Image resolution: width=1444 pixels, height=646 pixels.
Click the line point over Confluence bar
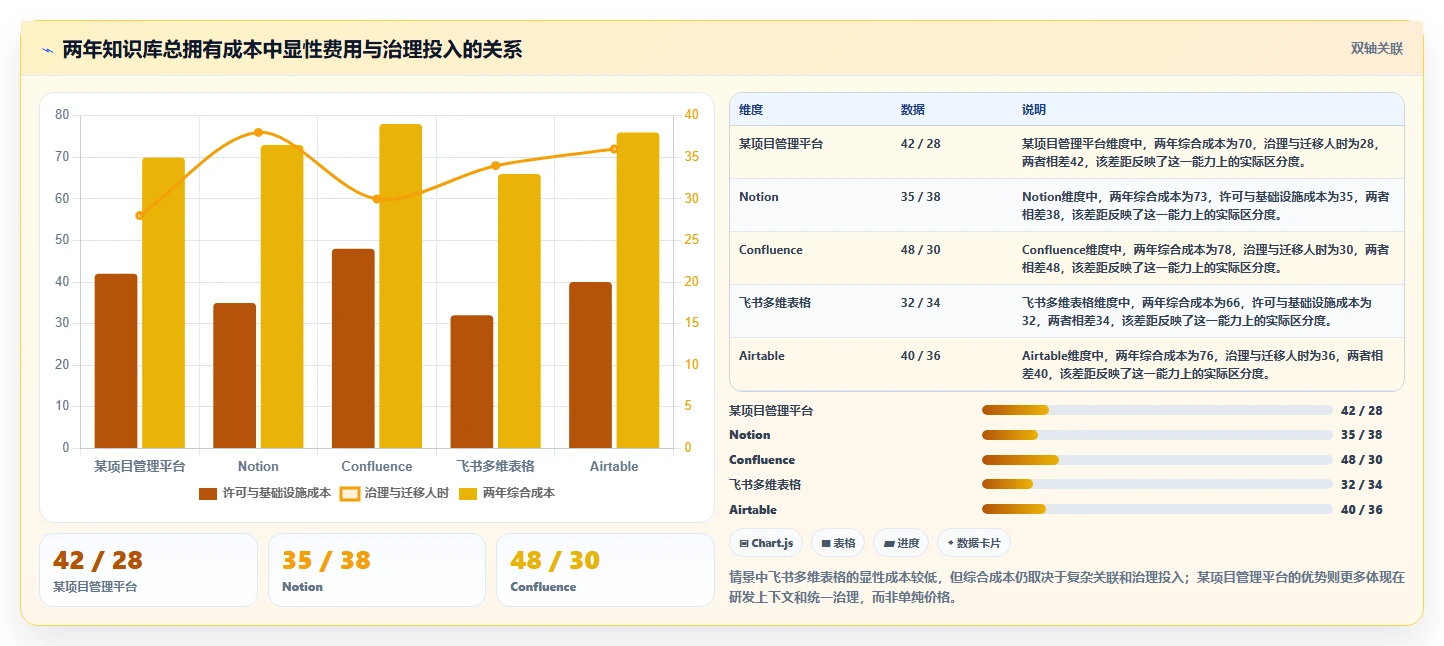click(377, 199)
